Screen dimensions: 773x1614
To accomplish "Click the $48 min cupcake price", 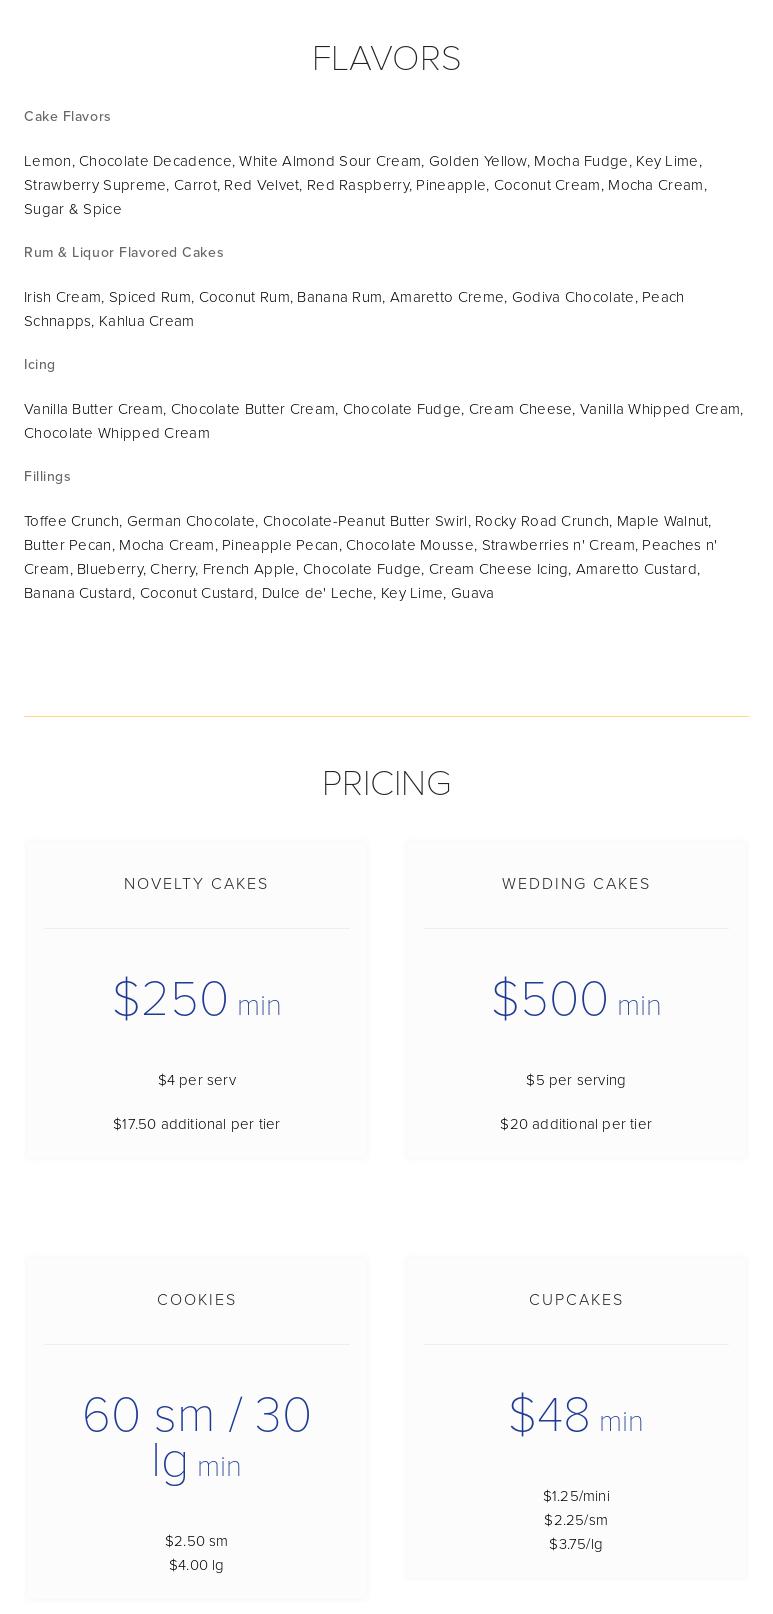I will pos(576,1415).
